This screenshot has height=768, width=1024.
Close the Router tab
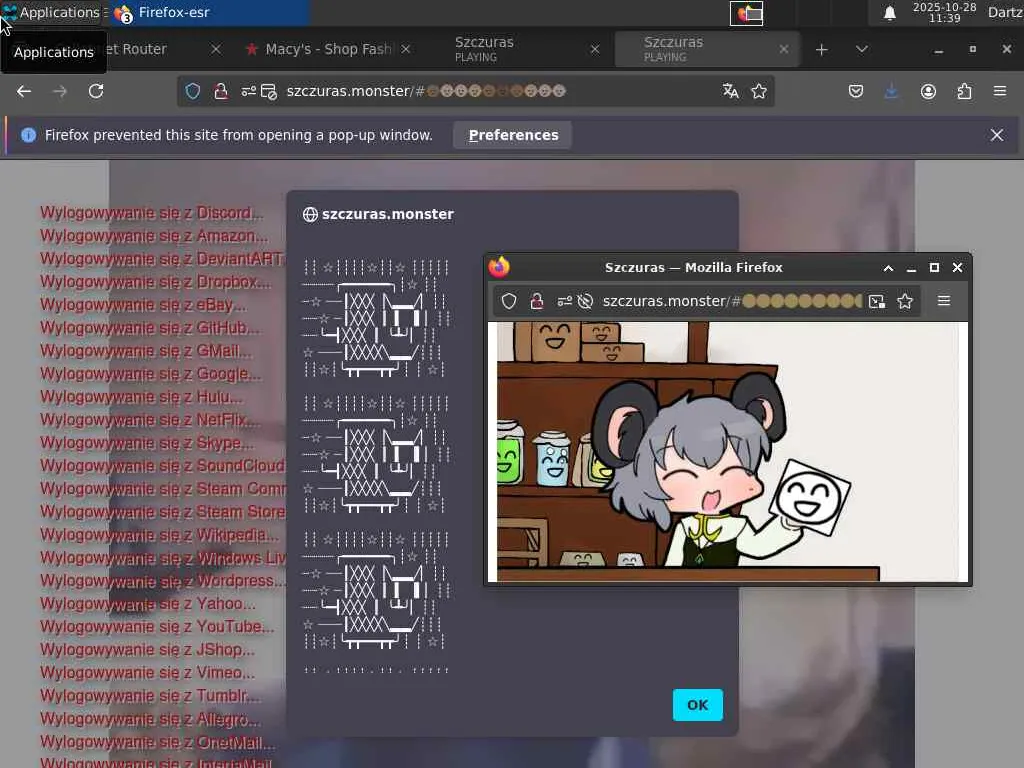click(x=216, y=50)
